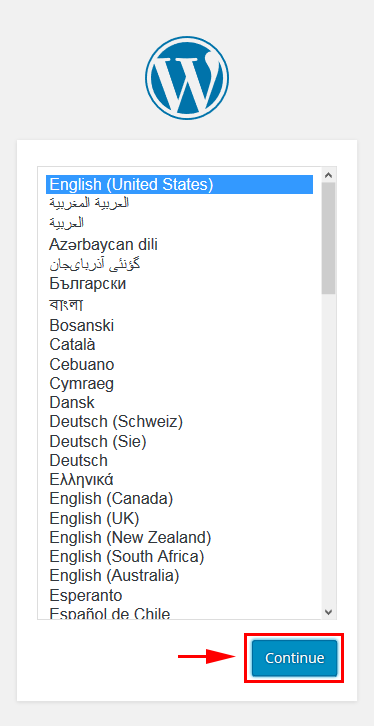The height and width of the screenshot is (726, 374).
Task: Choose Deutsch (Sie) language
Action: point(180,441)
